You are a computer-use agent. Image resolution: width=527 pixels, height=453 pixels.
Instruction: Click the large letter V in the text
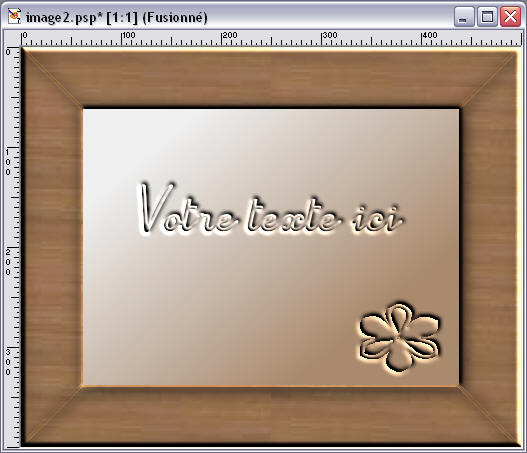pos(156,208)
